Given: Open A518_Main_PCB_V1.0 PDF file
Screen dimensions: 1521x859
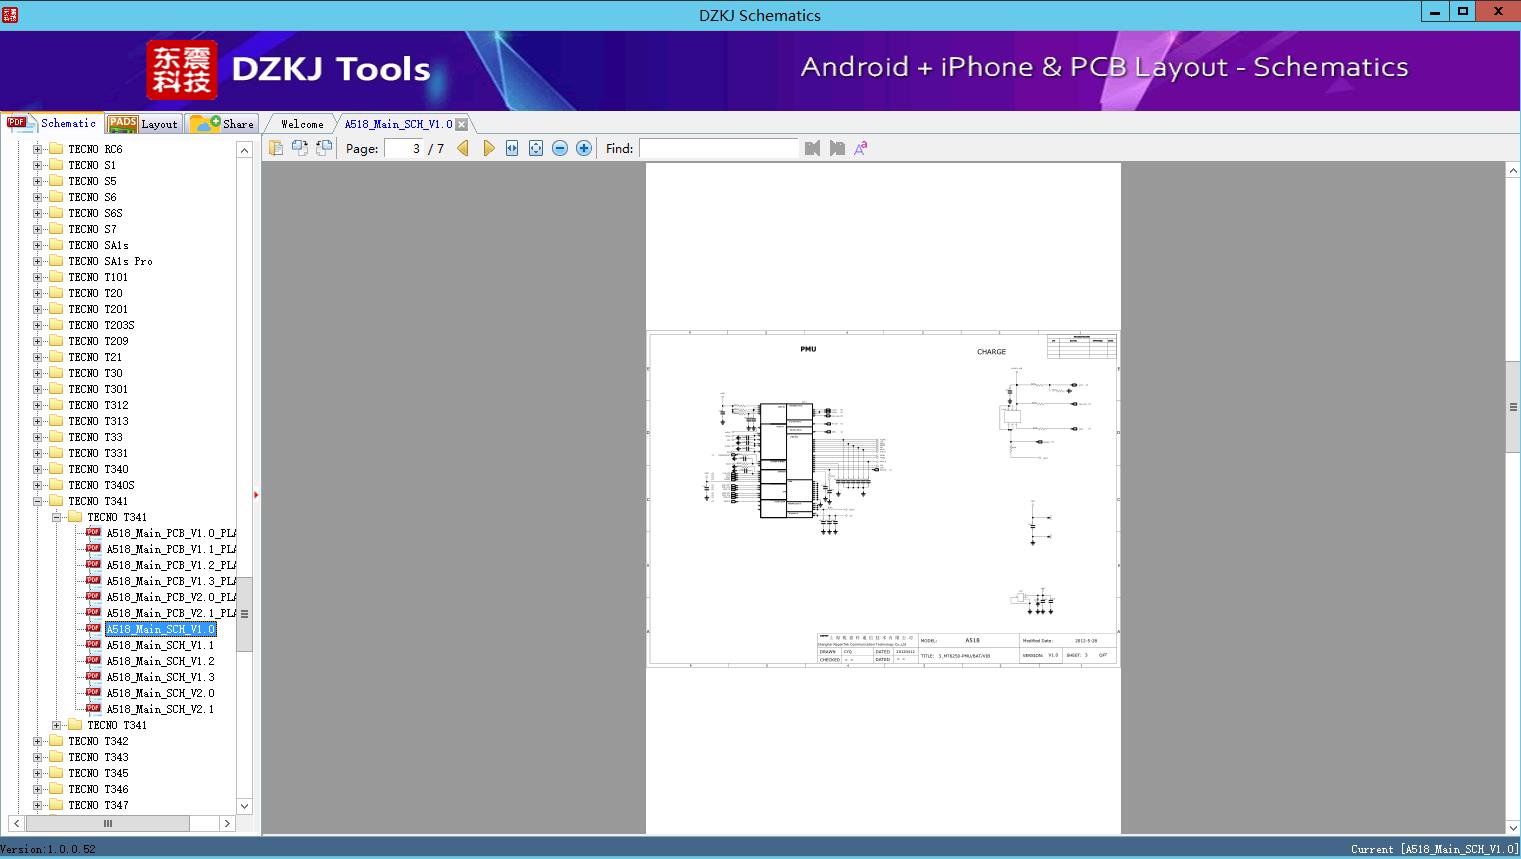Looking at the screenshot, I should (x=171, y=533).
